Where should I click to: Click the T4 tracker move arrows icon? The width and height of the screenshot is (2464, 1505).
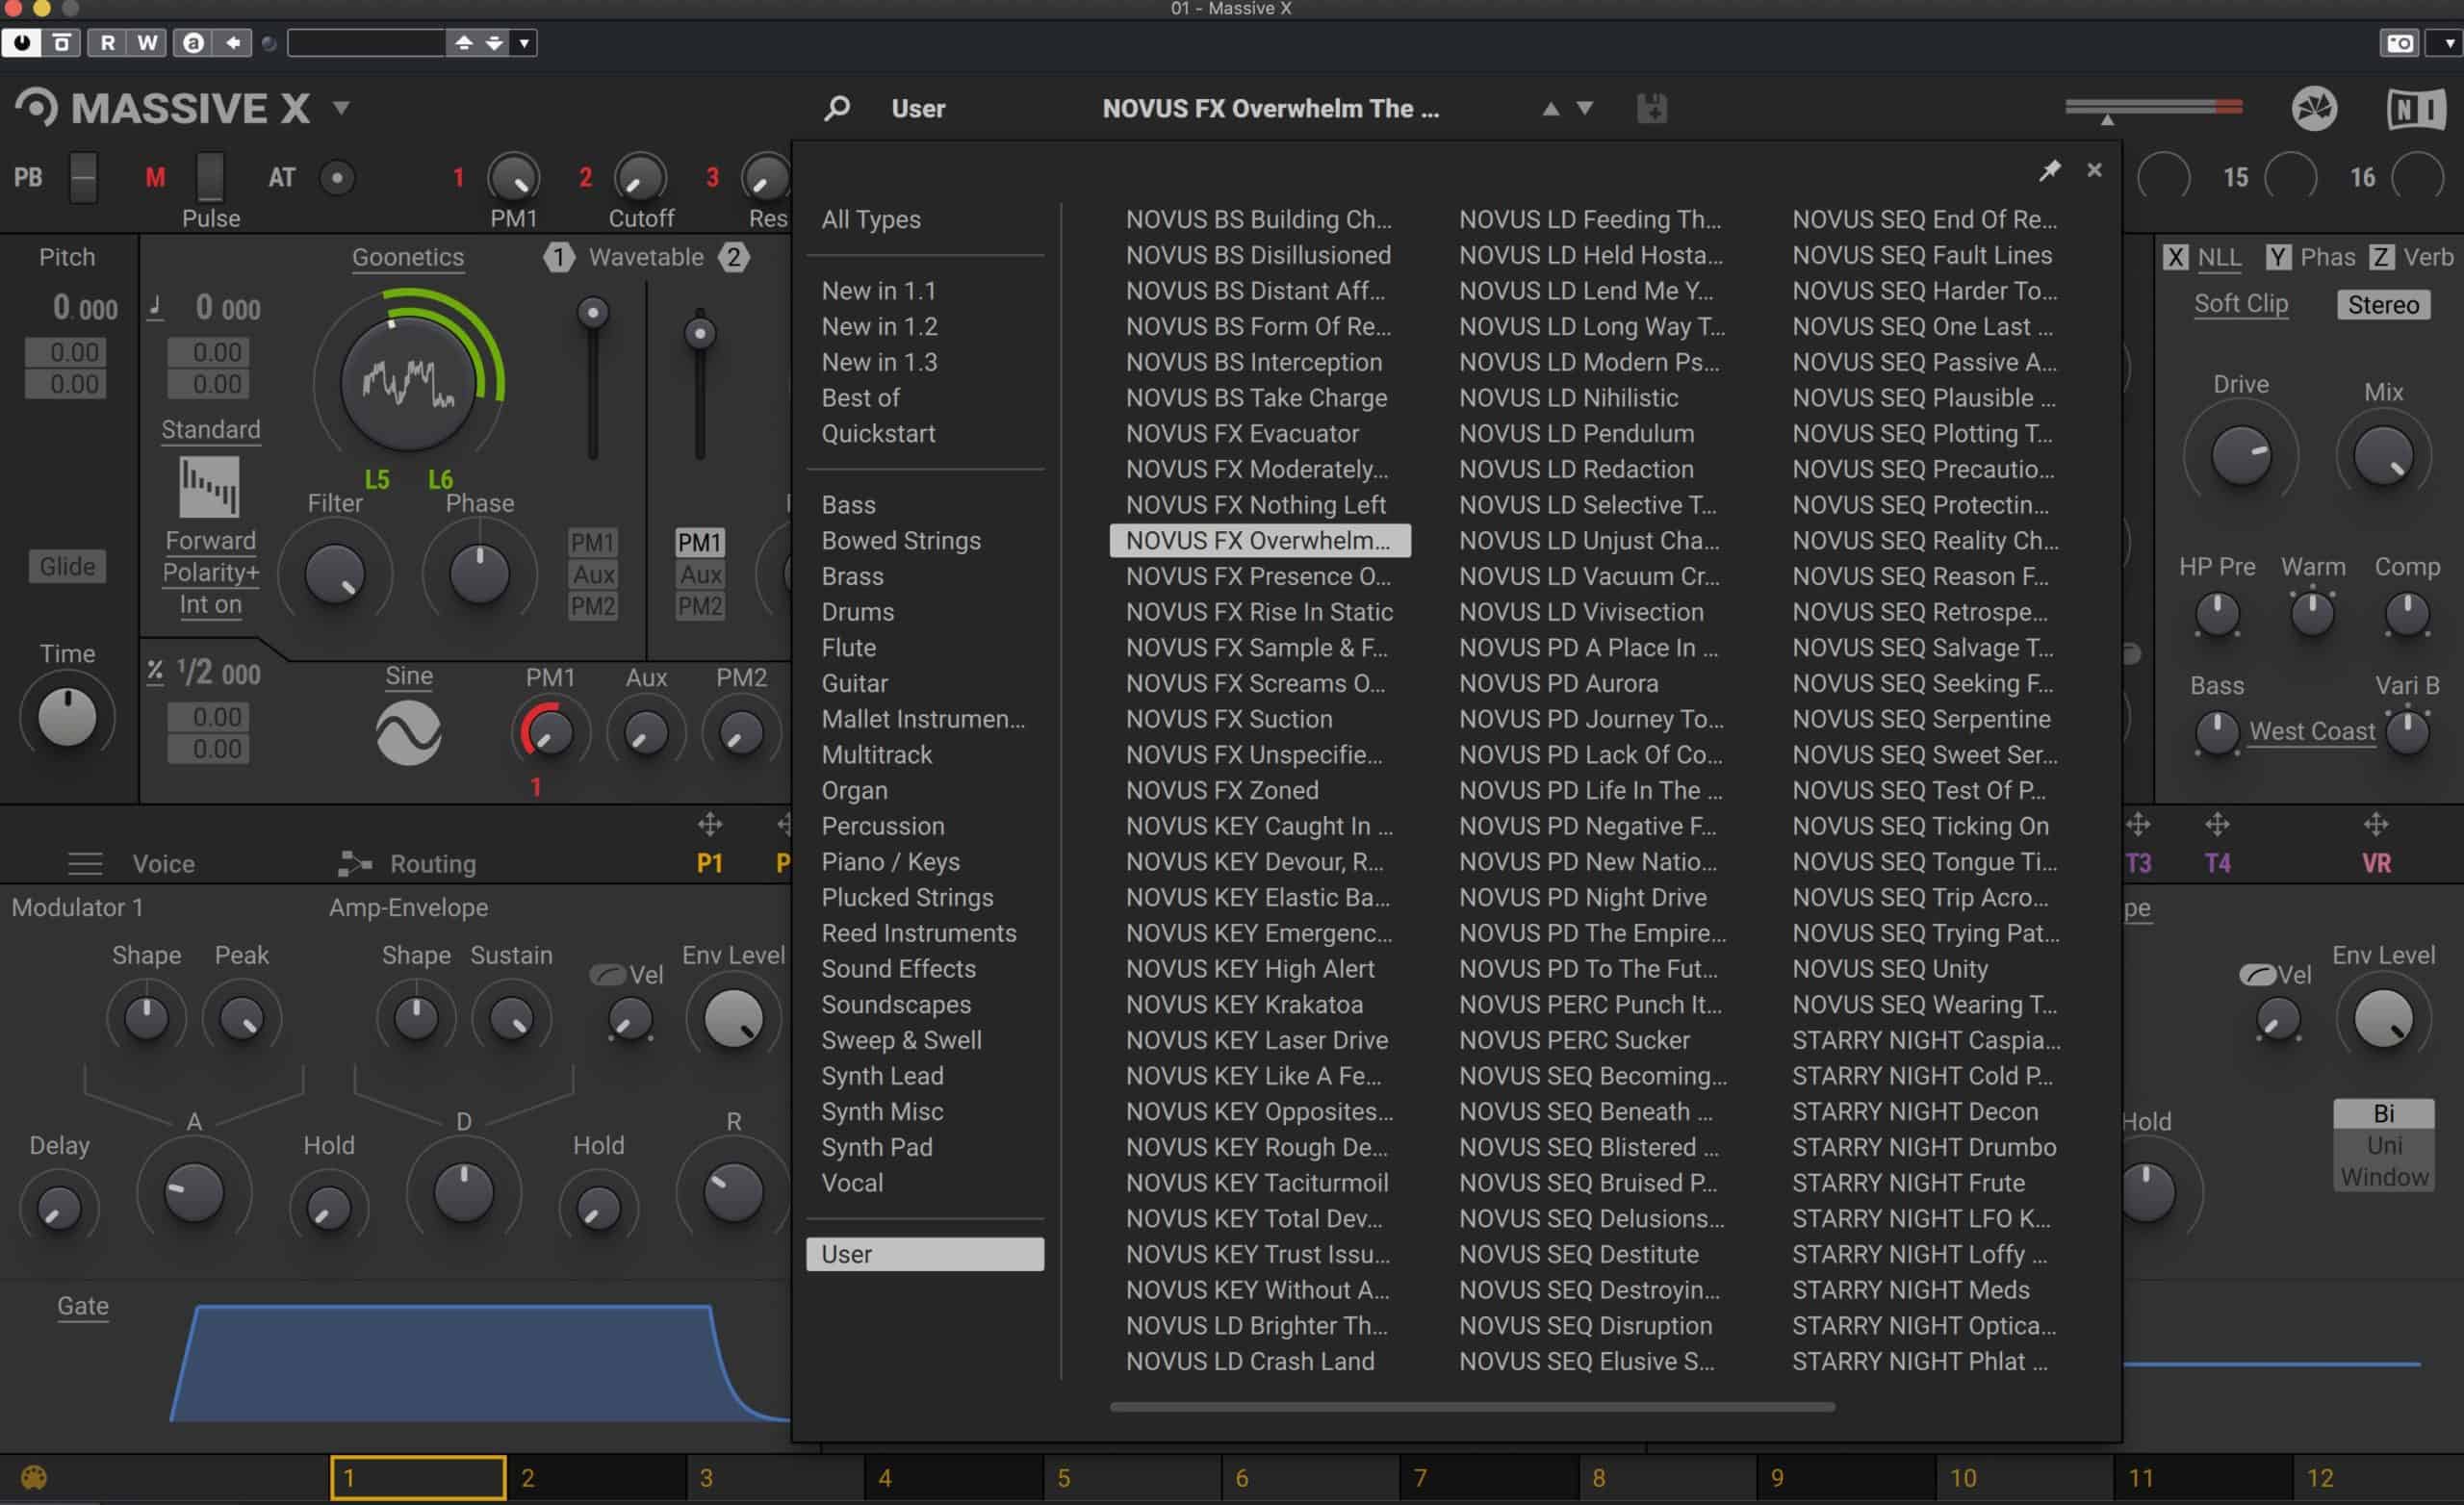[x=2217, y=824]
